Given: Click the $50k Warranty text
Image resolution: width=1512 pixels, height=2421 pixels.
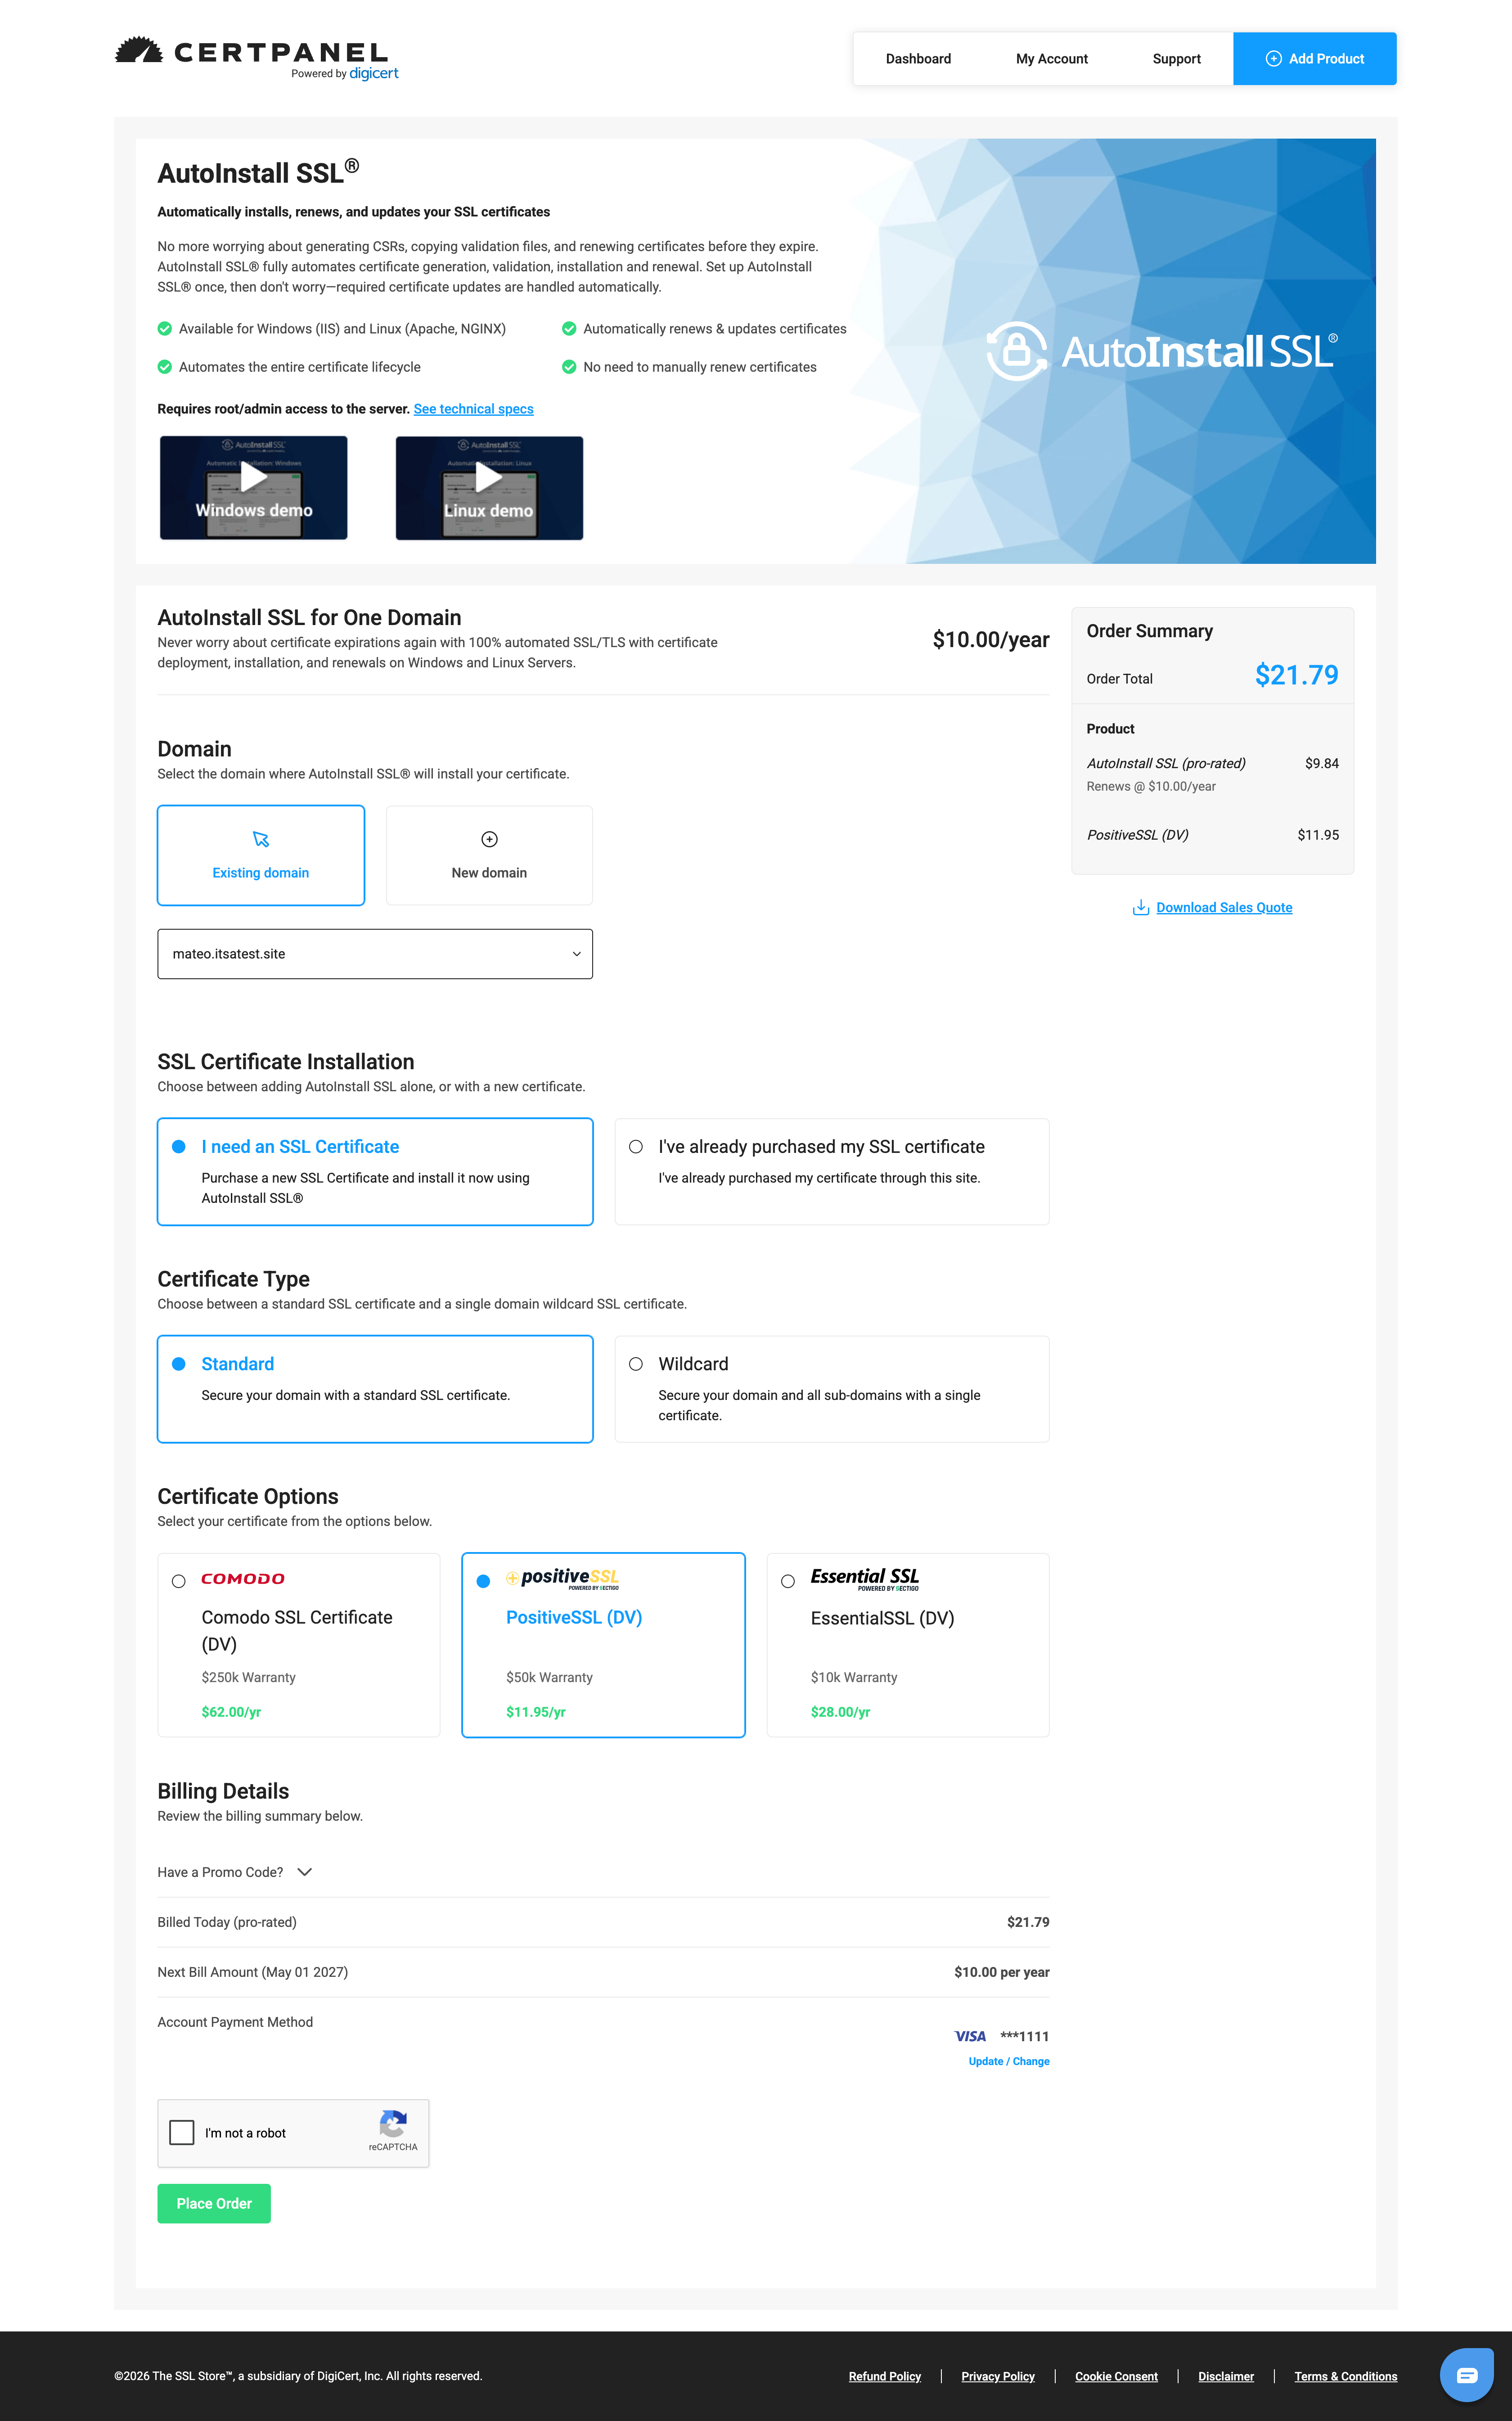Looking at the screenshot, I should (x=549, y=1677).
